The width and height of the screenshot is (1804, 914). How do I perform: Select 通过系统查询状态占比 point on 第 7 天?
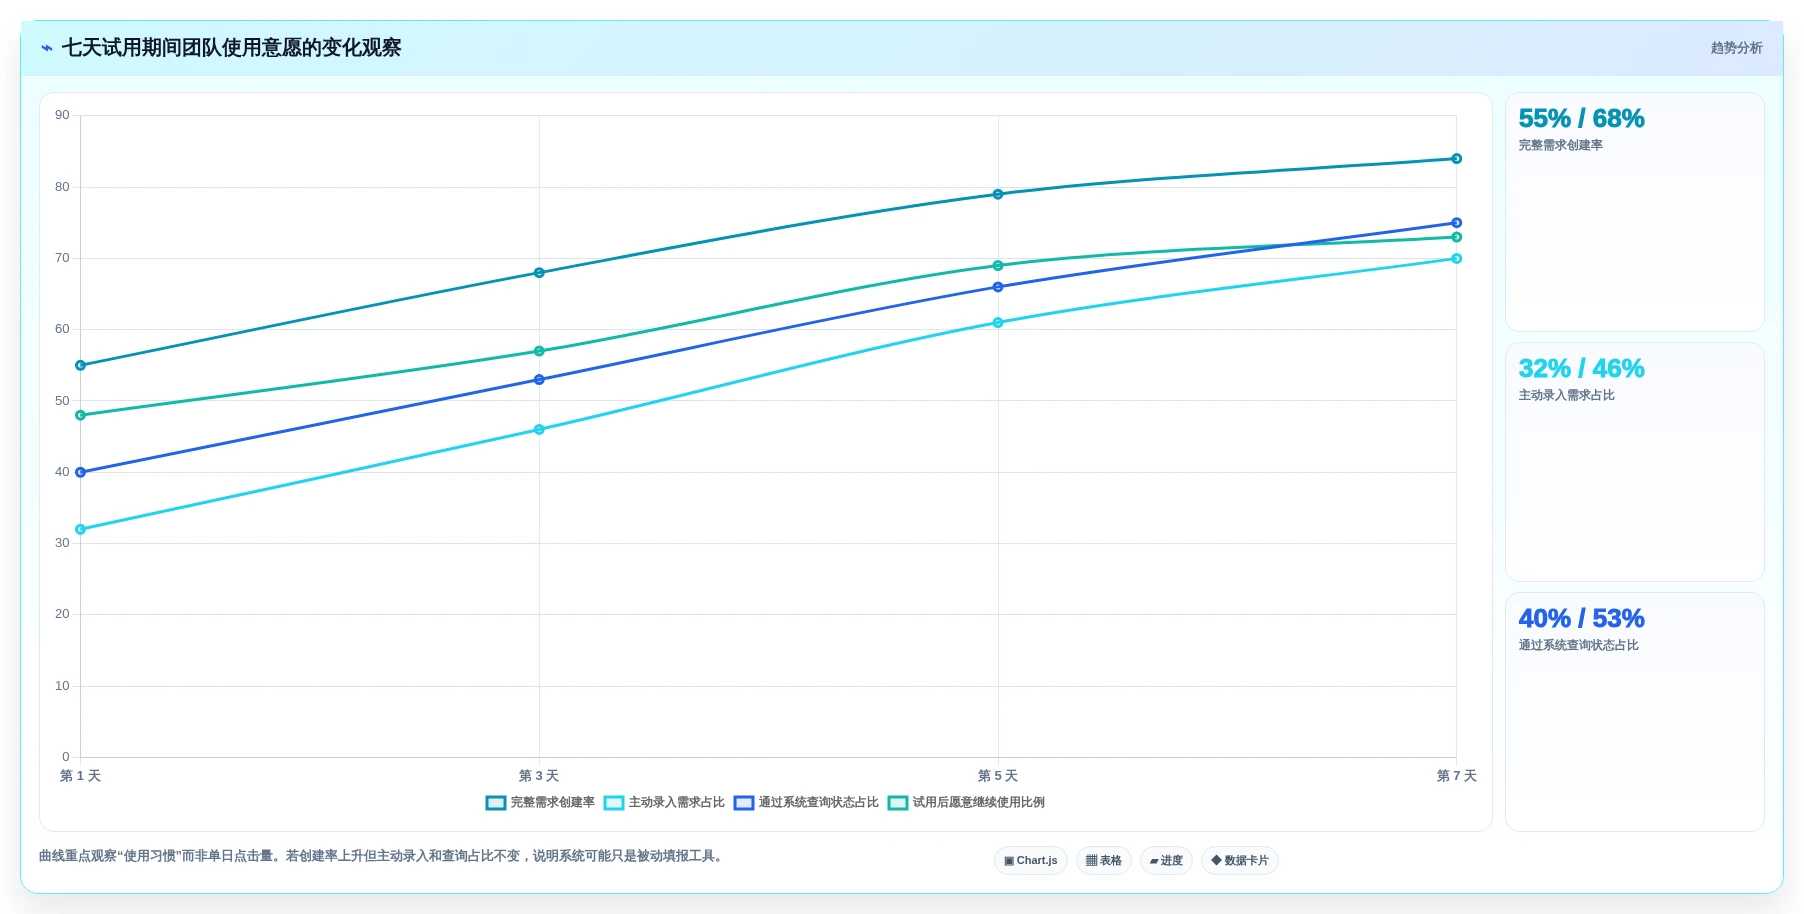pos(1456,223)
